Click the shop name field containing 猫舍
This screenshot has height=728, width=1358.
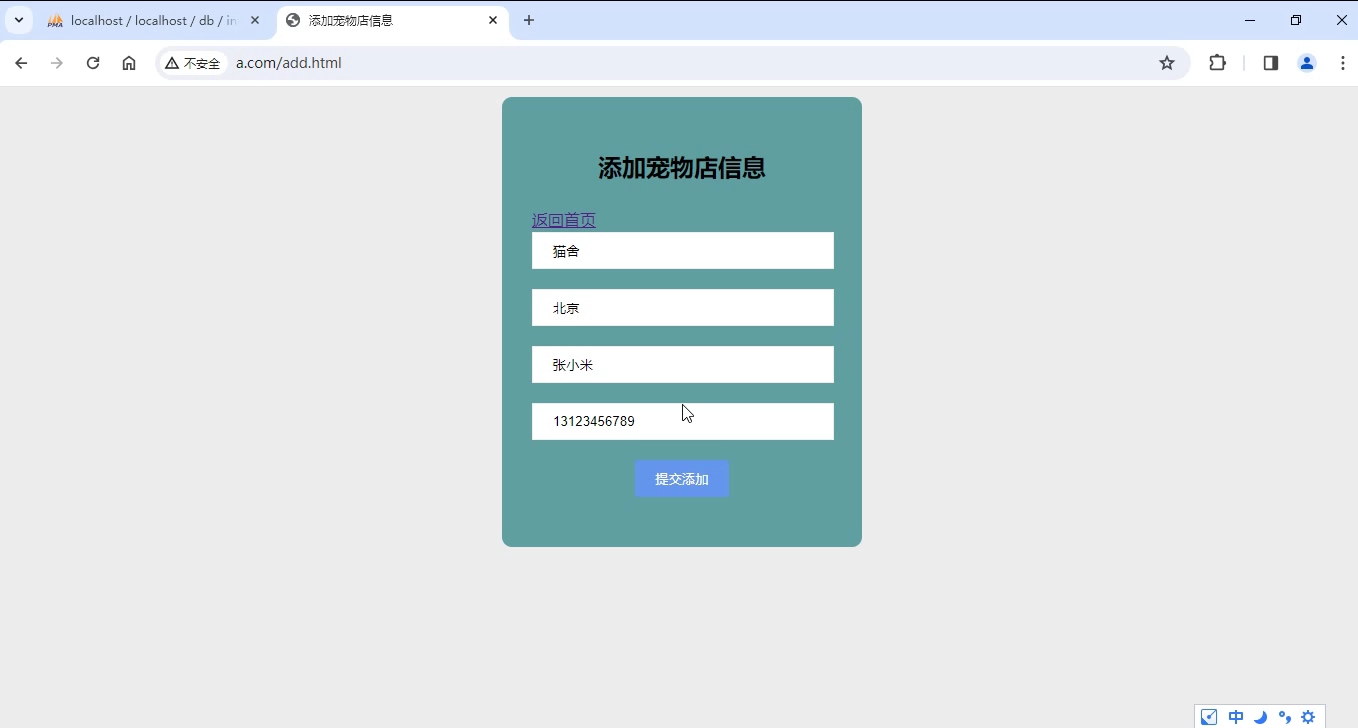(x=683, y=251)
